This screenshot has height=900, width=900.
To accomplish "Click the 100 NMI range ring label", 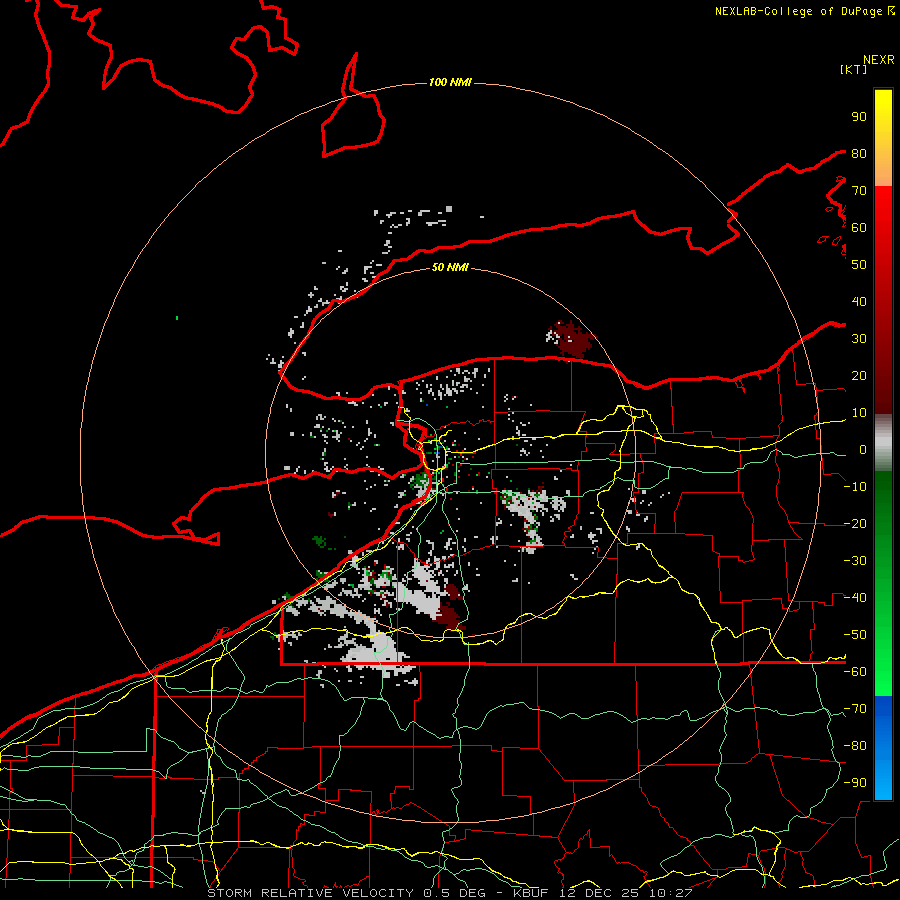I will coord(450,82).
